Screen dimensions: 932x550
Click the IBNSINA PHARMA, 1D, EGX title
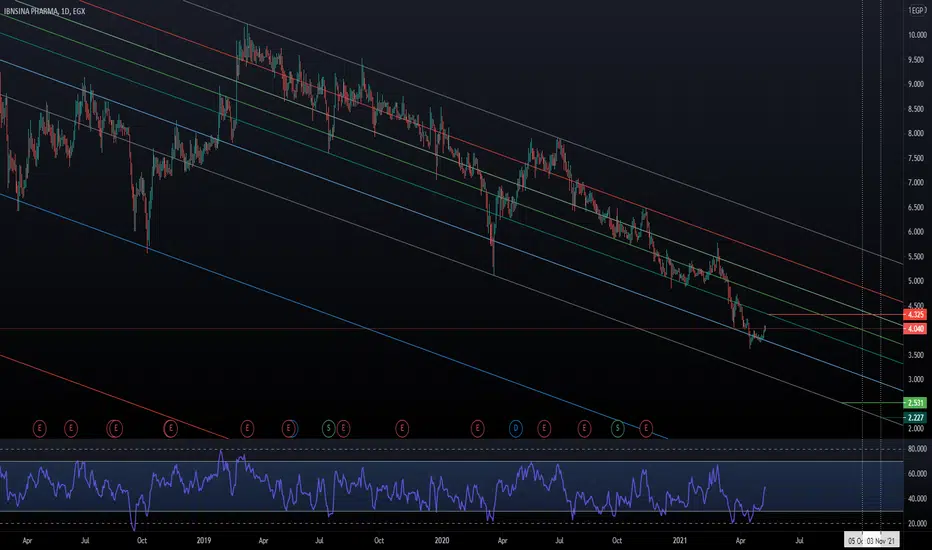click(x=45, y=11)
